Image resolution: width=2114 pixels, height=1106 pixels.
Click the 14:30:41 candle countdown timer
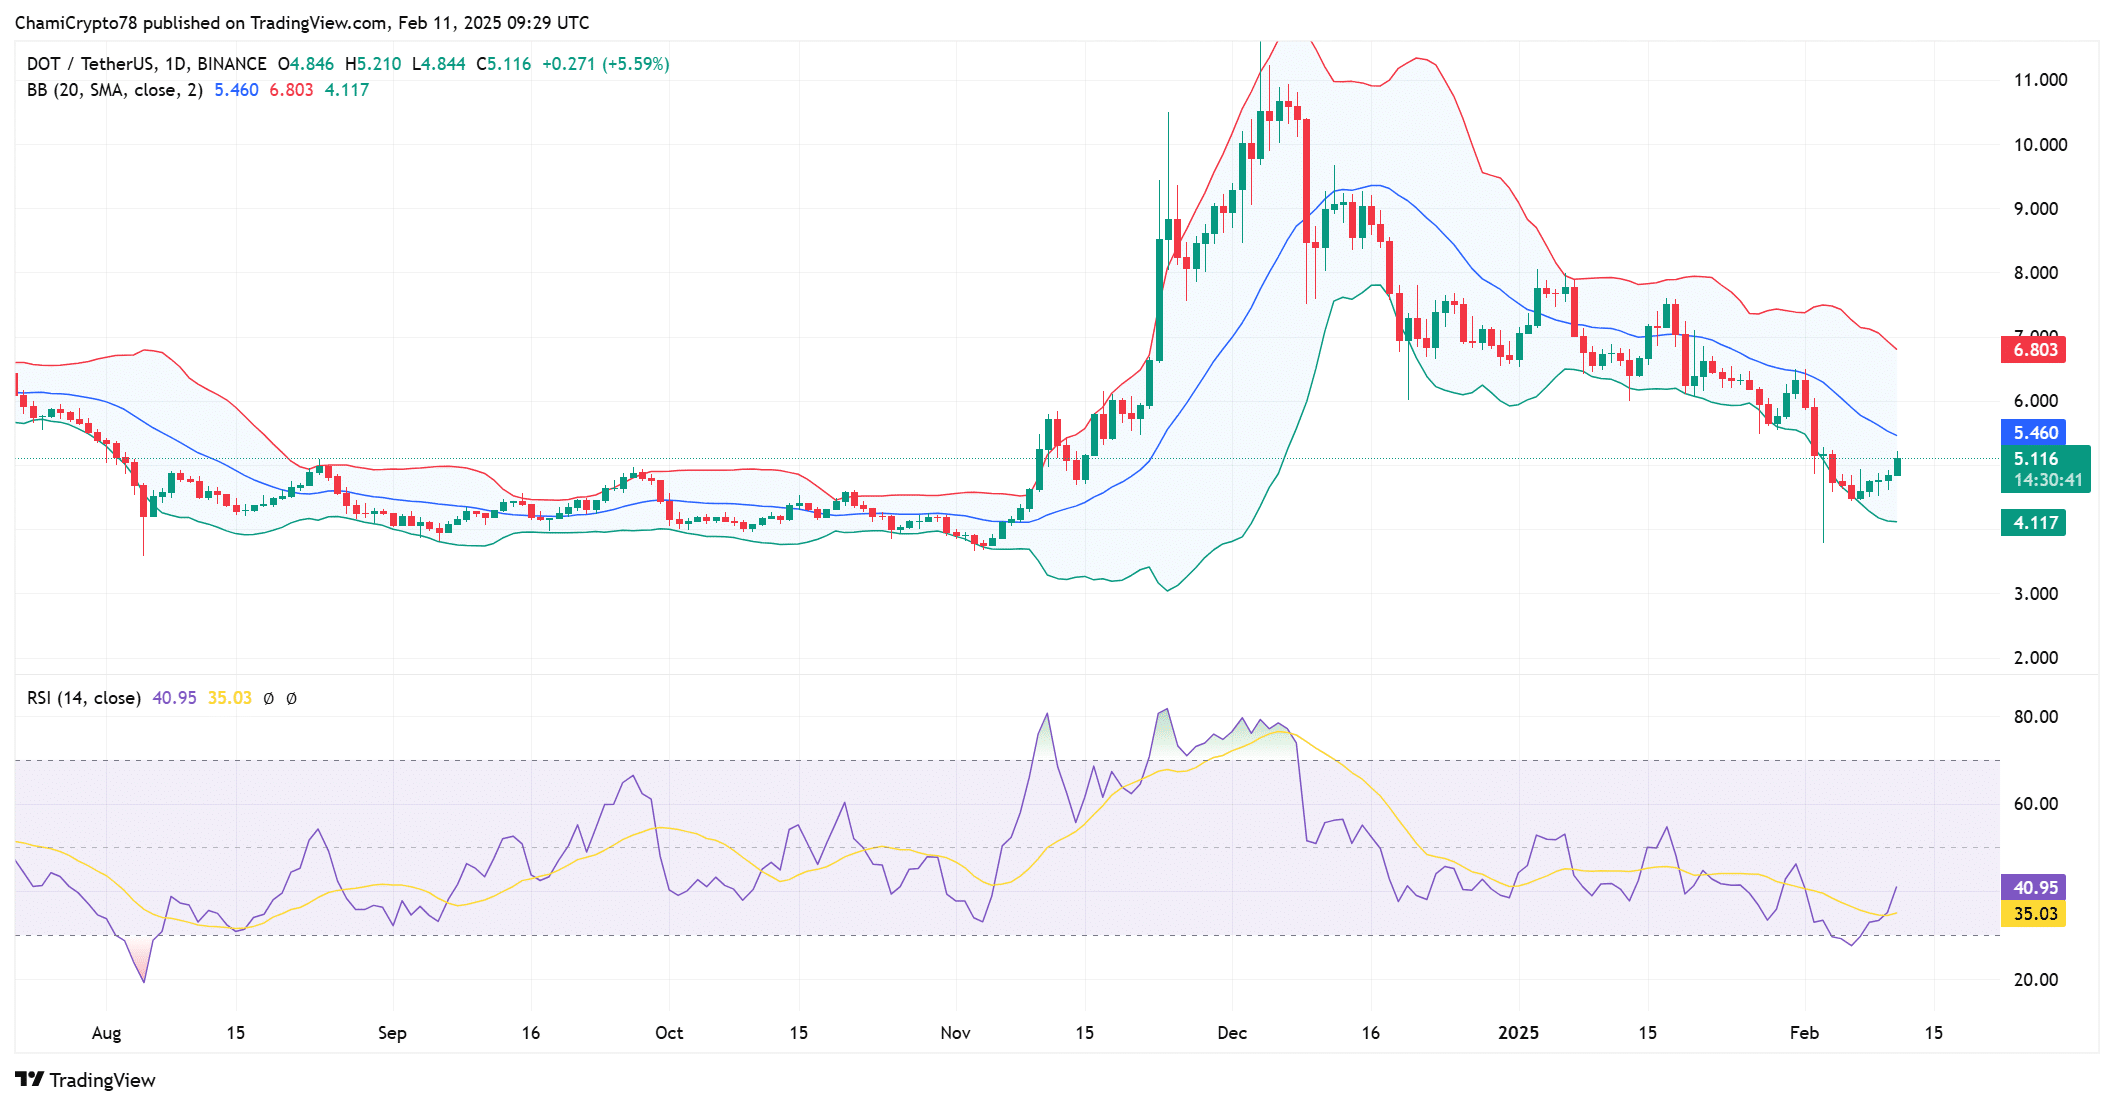pos(2047,480)
